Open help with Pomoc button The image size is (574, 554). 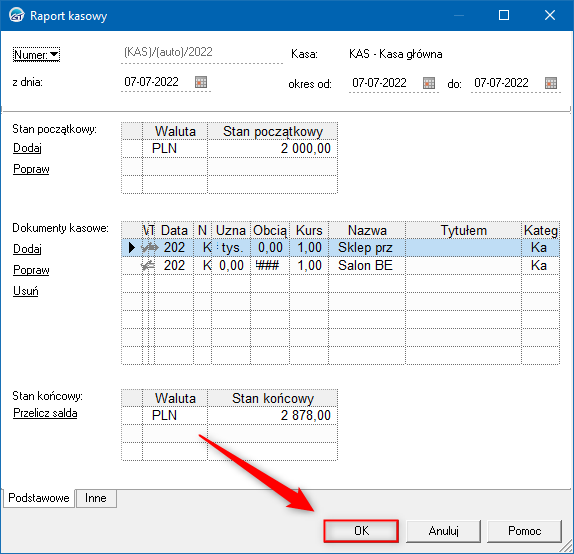pos(524,531)
